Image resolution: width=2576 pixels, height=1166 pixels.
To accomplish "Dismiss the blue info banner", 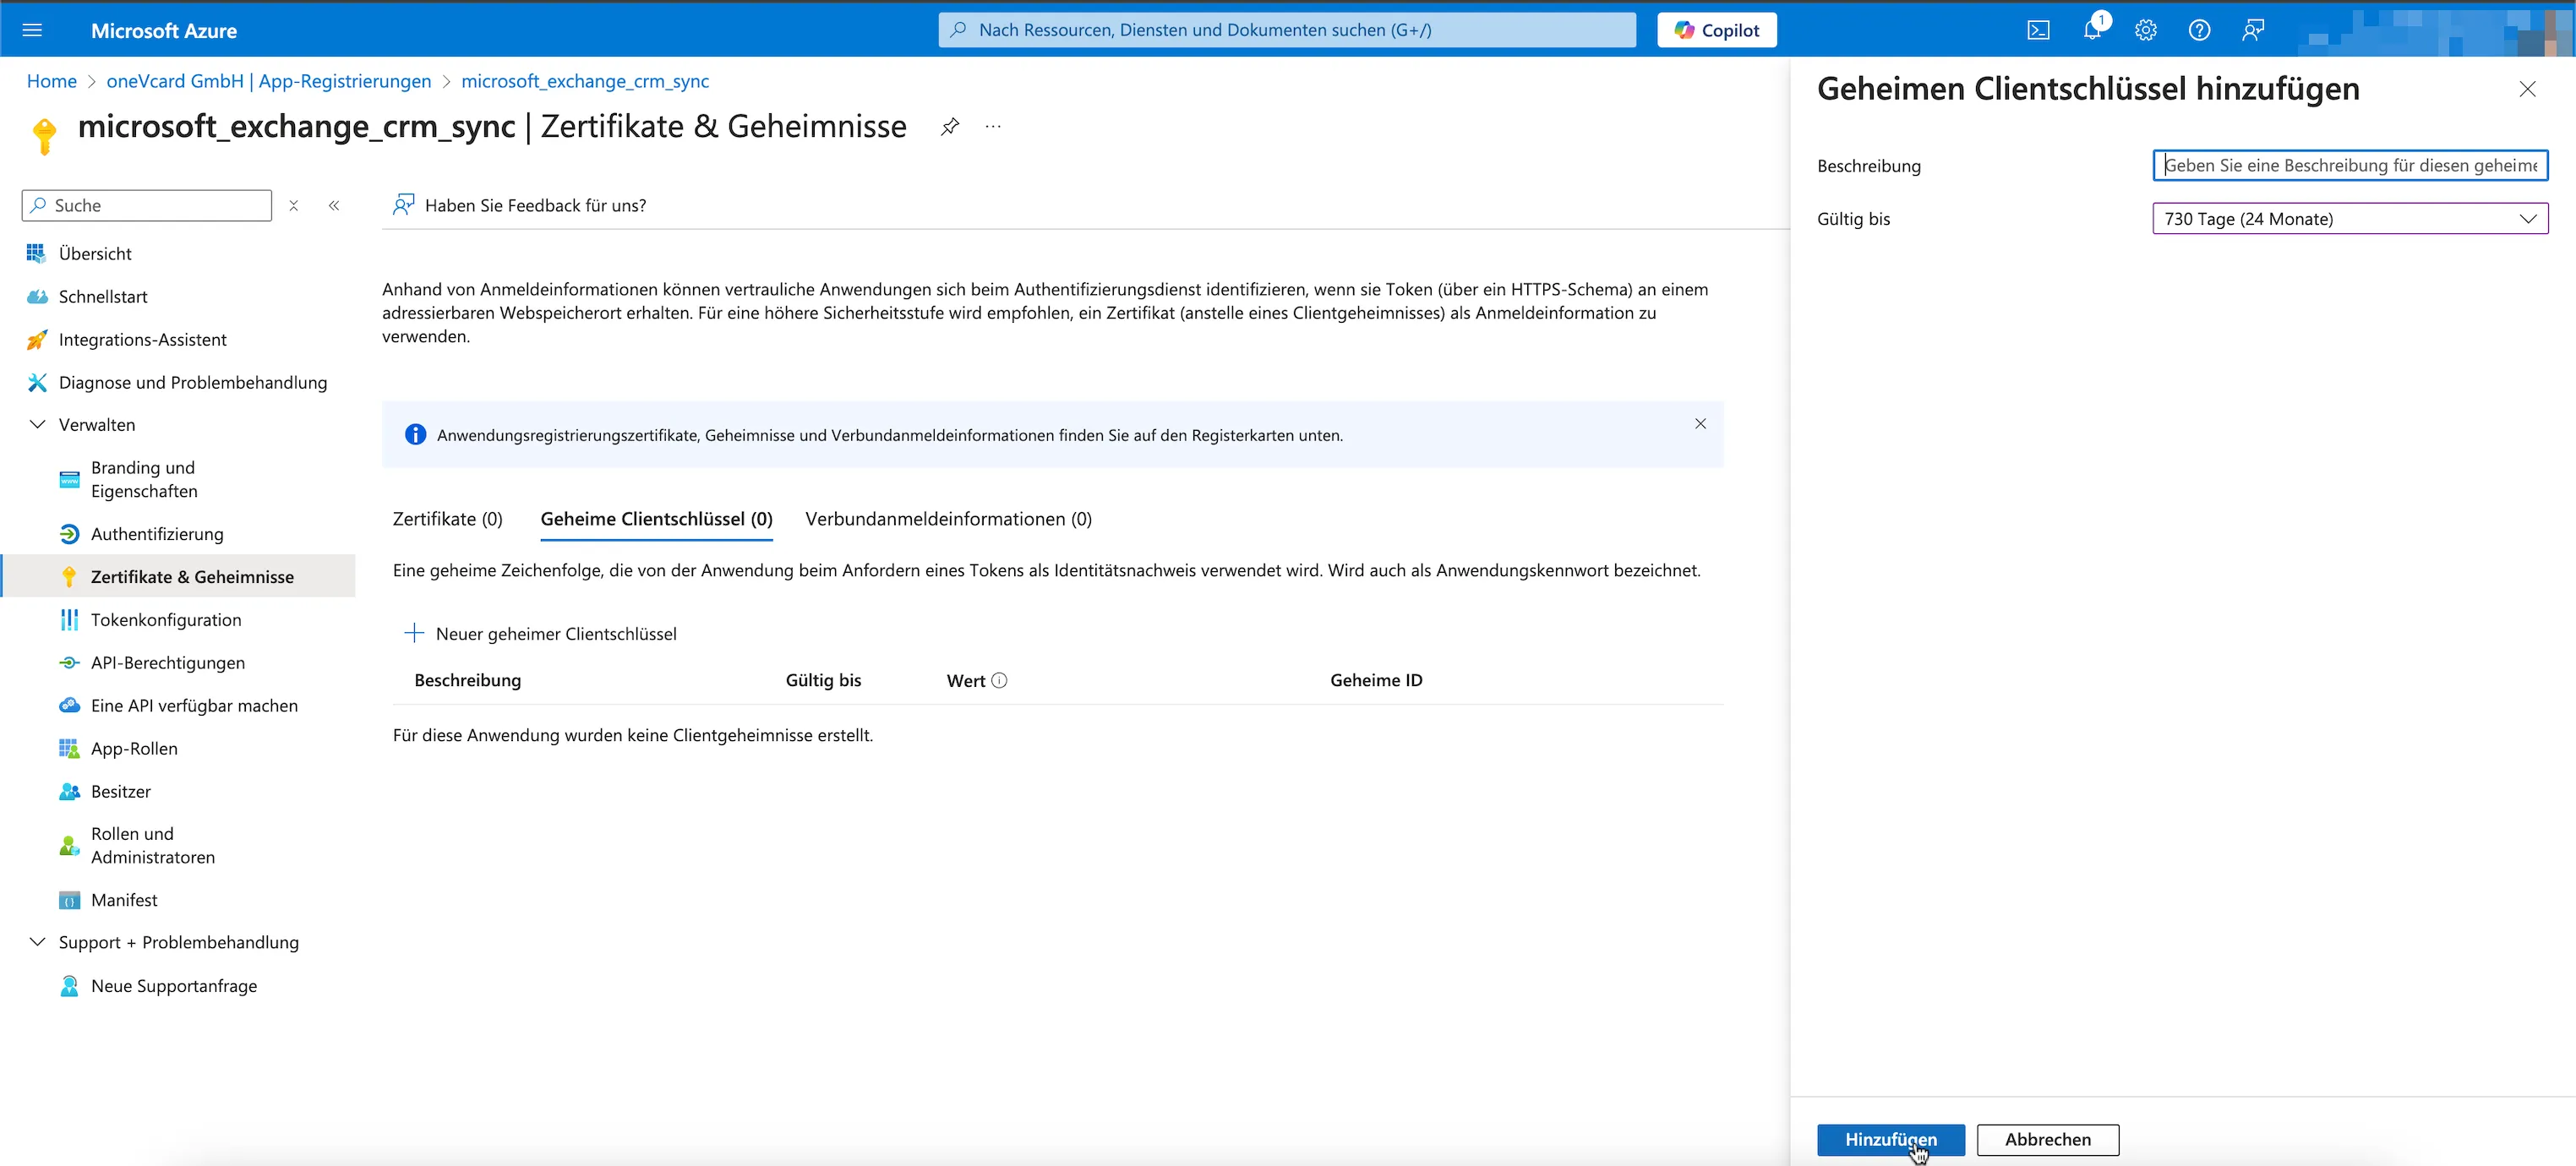I will point(1700,424).
